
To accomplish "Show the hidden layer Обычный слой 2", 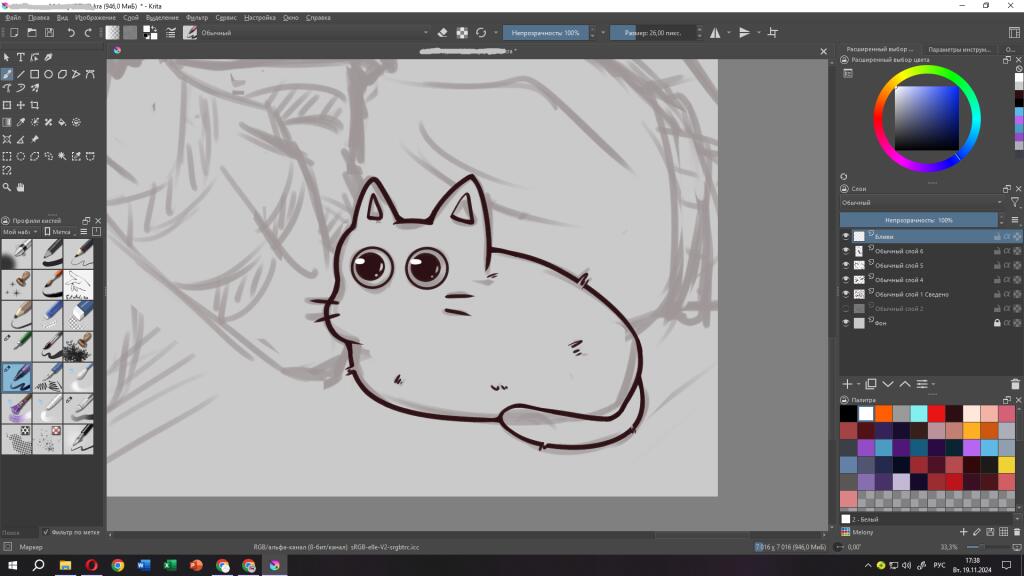I will 846,309.
